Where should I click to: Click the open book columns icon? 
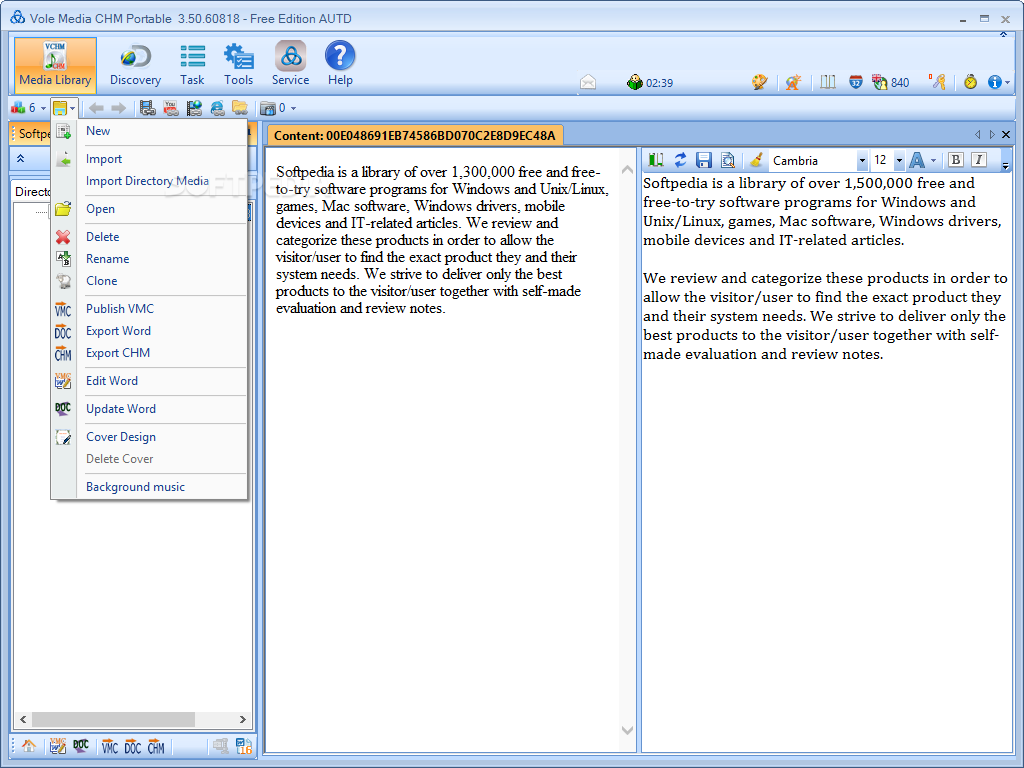[827, 82]
